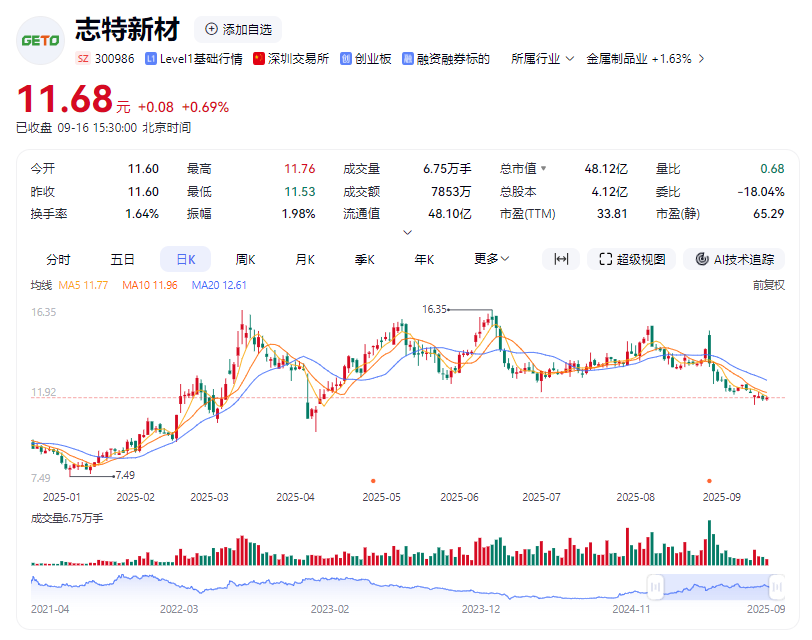The width and height of the screenshot is (812, 640).
Task: Click the 量比 value 0.68
Action: tap(772, 169)
